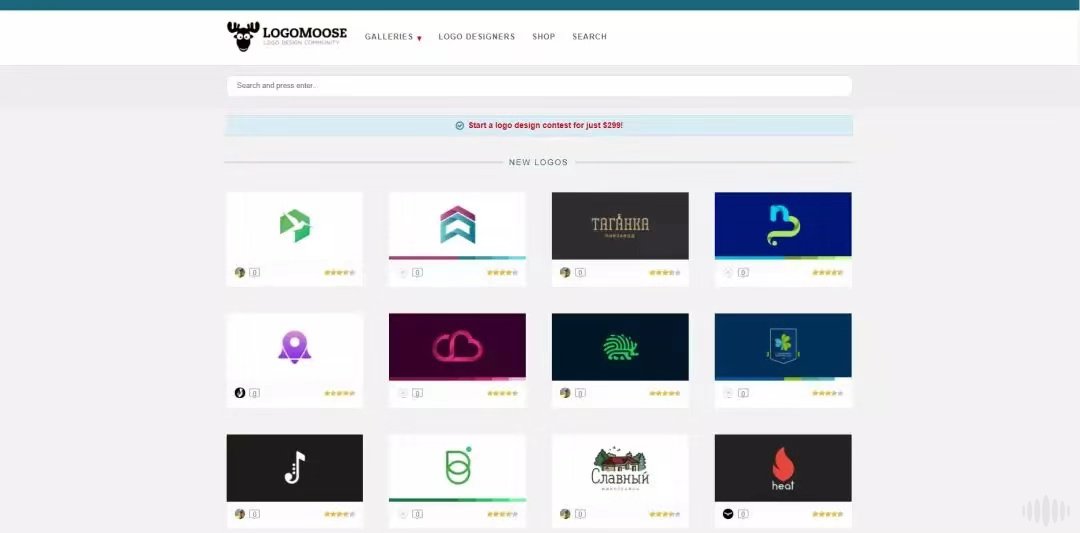Click the red arrow next to Galleries
Viewport: 1080px width, 533px height.
point(419,38)
